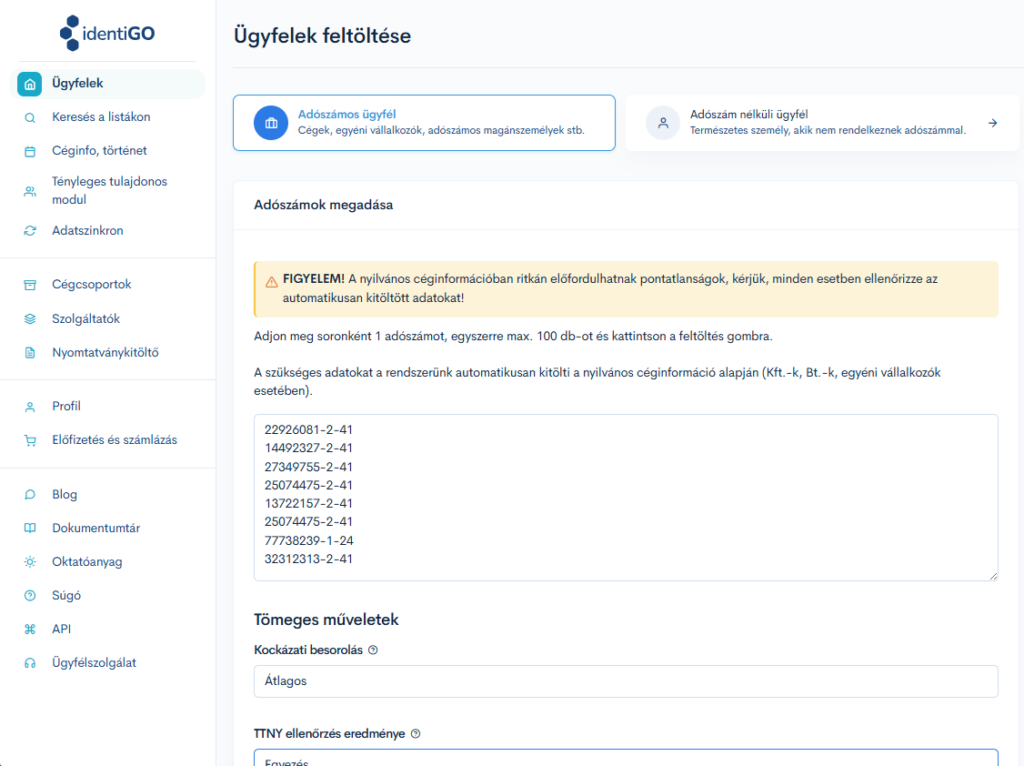Screen dimensions: 1024x766
Task: Go to Céginfo, történet
Action: tap(99, 151)
